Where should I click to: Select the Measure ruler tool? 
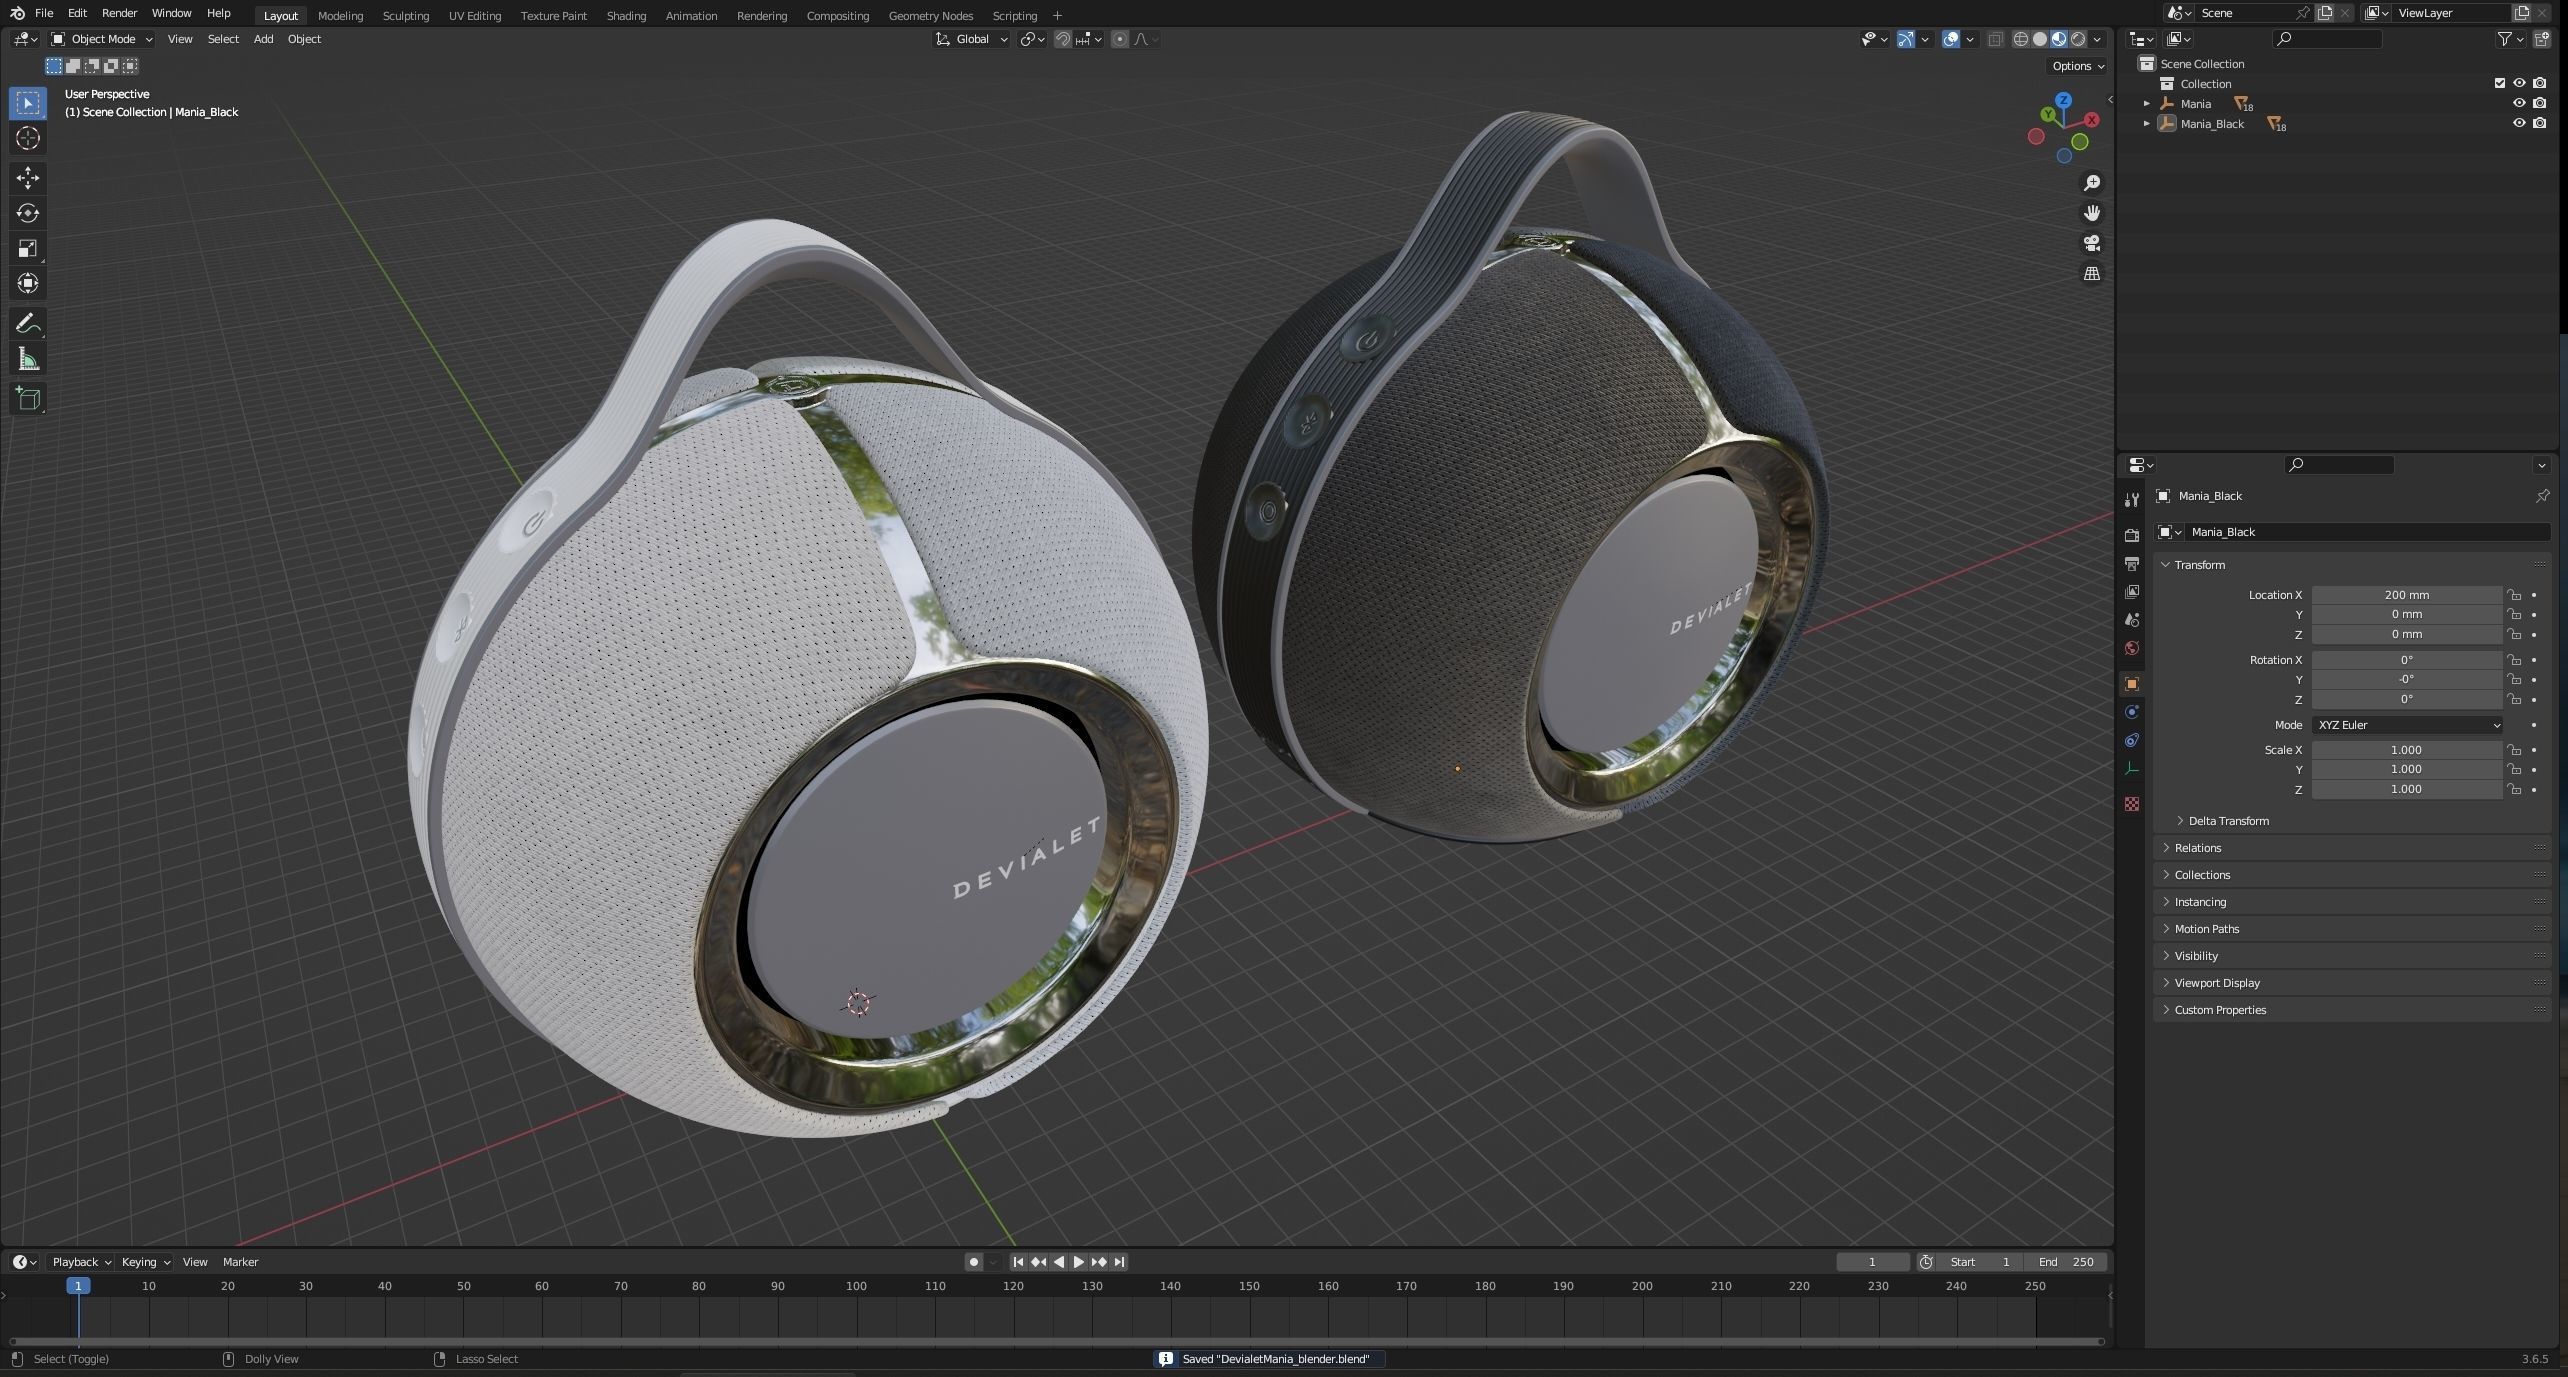(x=28, y=359)
